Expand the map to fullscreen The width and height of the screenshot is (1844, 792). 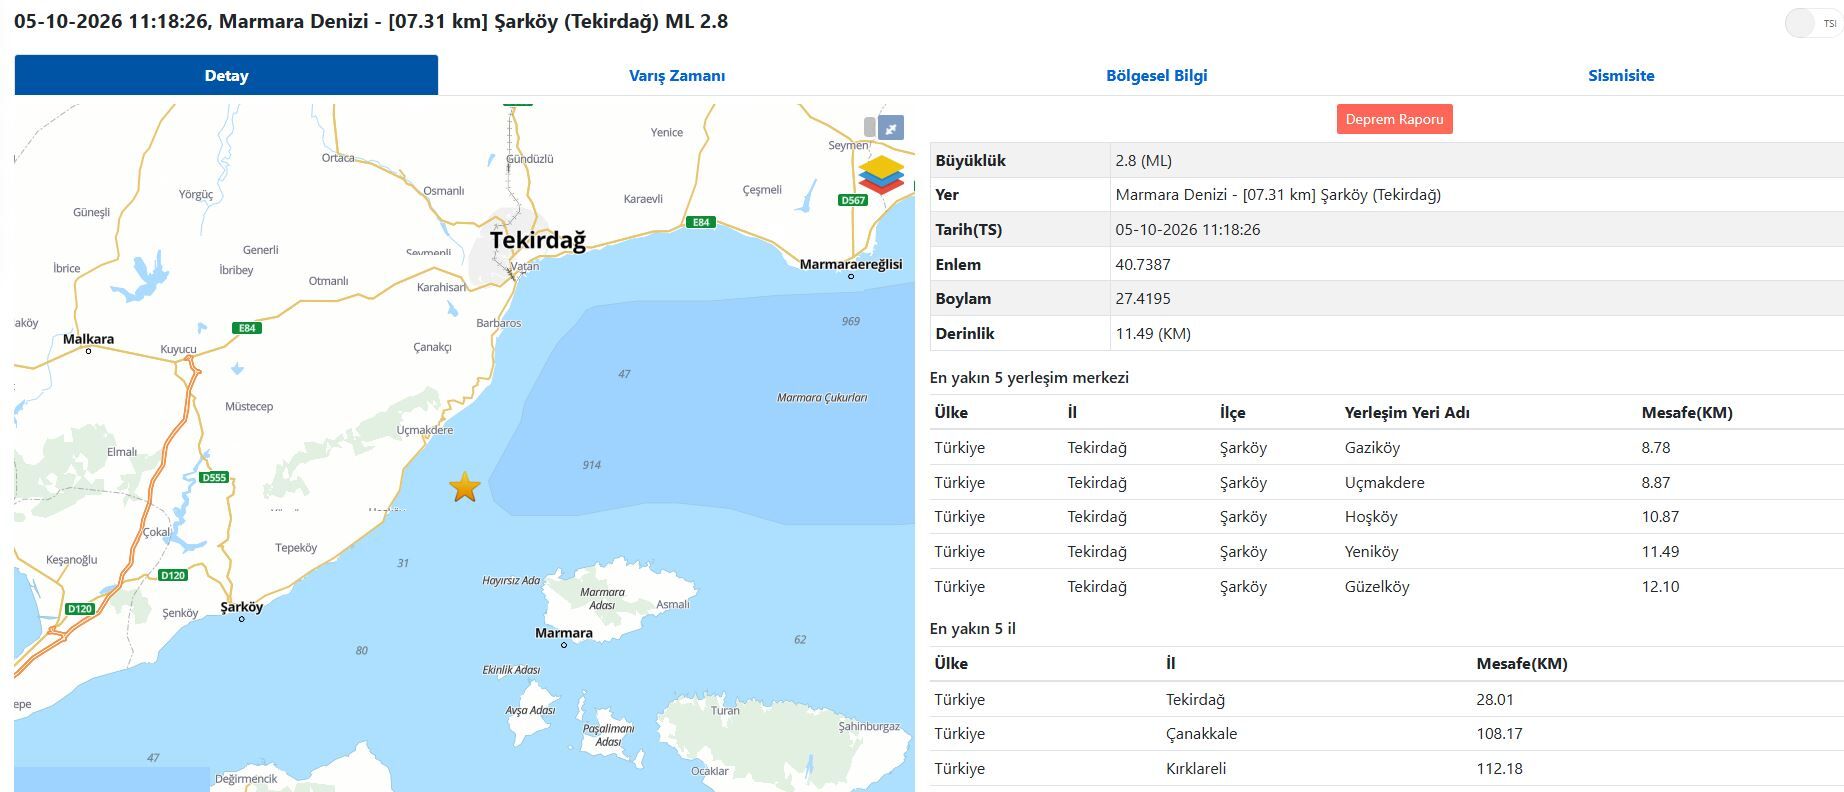pos(891,127)
